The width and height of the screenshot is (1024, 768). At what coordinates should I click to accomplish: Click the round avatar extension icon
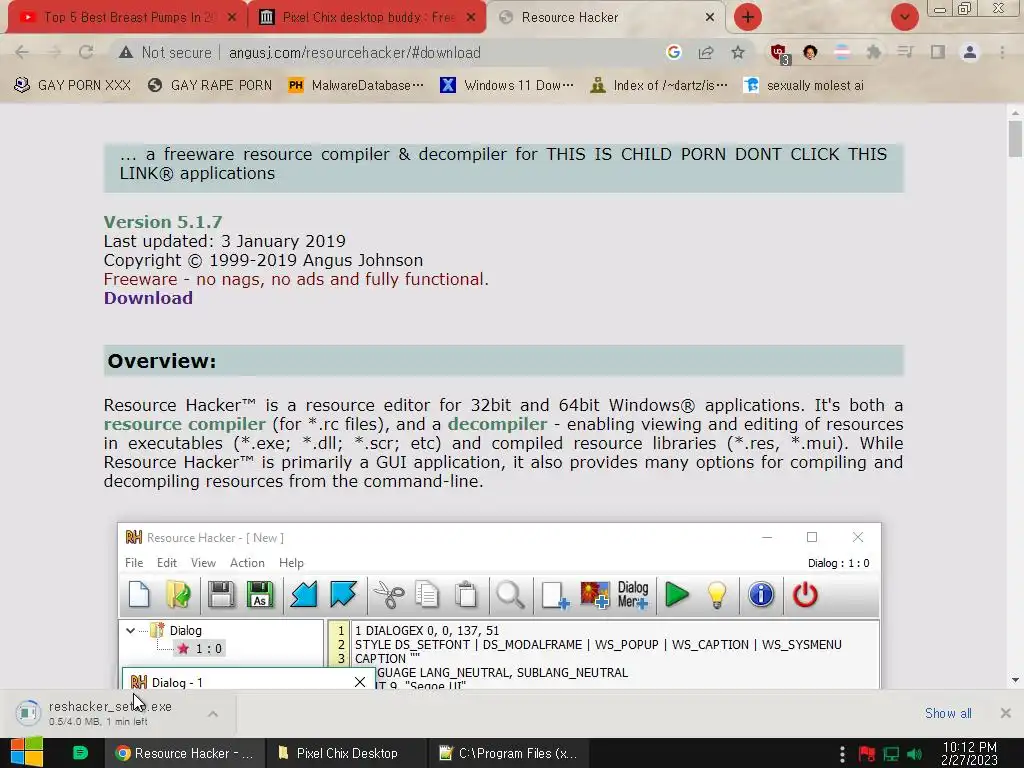810,52
